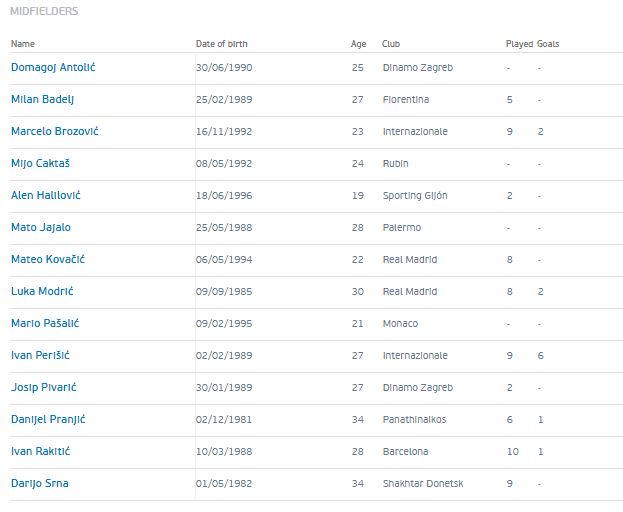Click the Date of birth column header
The image size is (623, 512).
(x=222, y=44)
